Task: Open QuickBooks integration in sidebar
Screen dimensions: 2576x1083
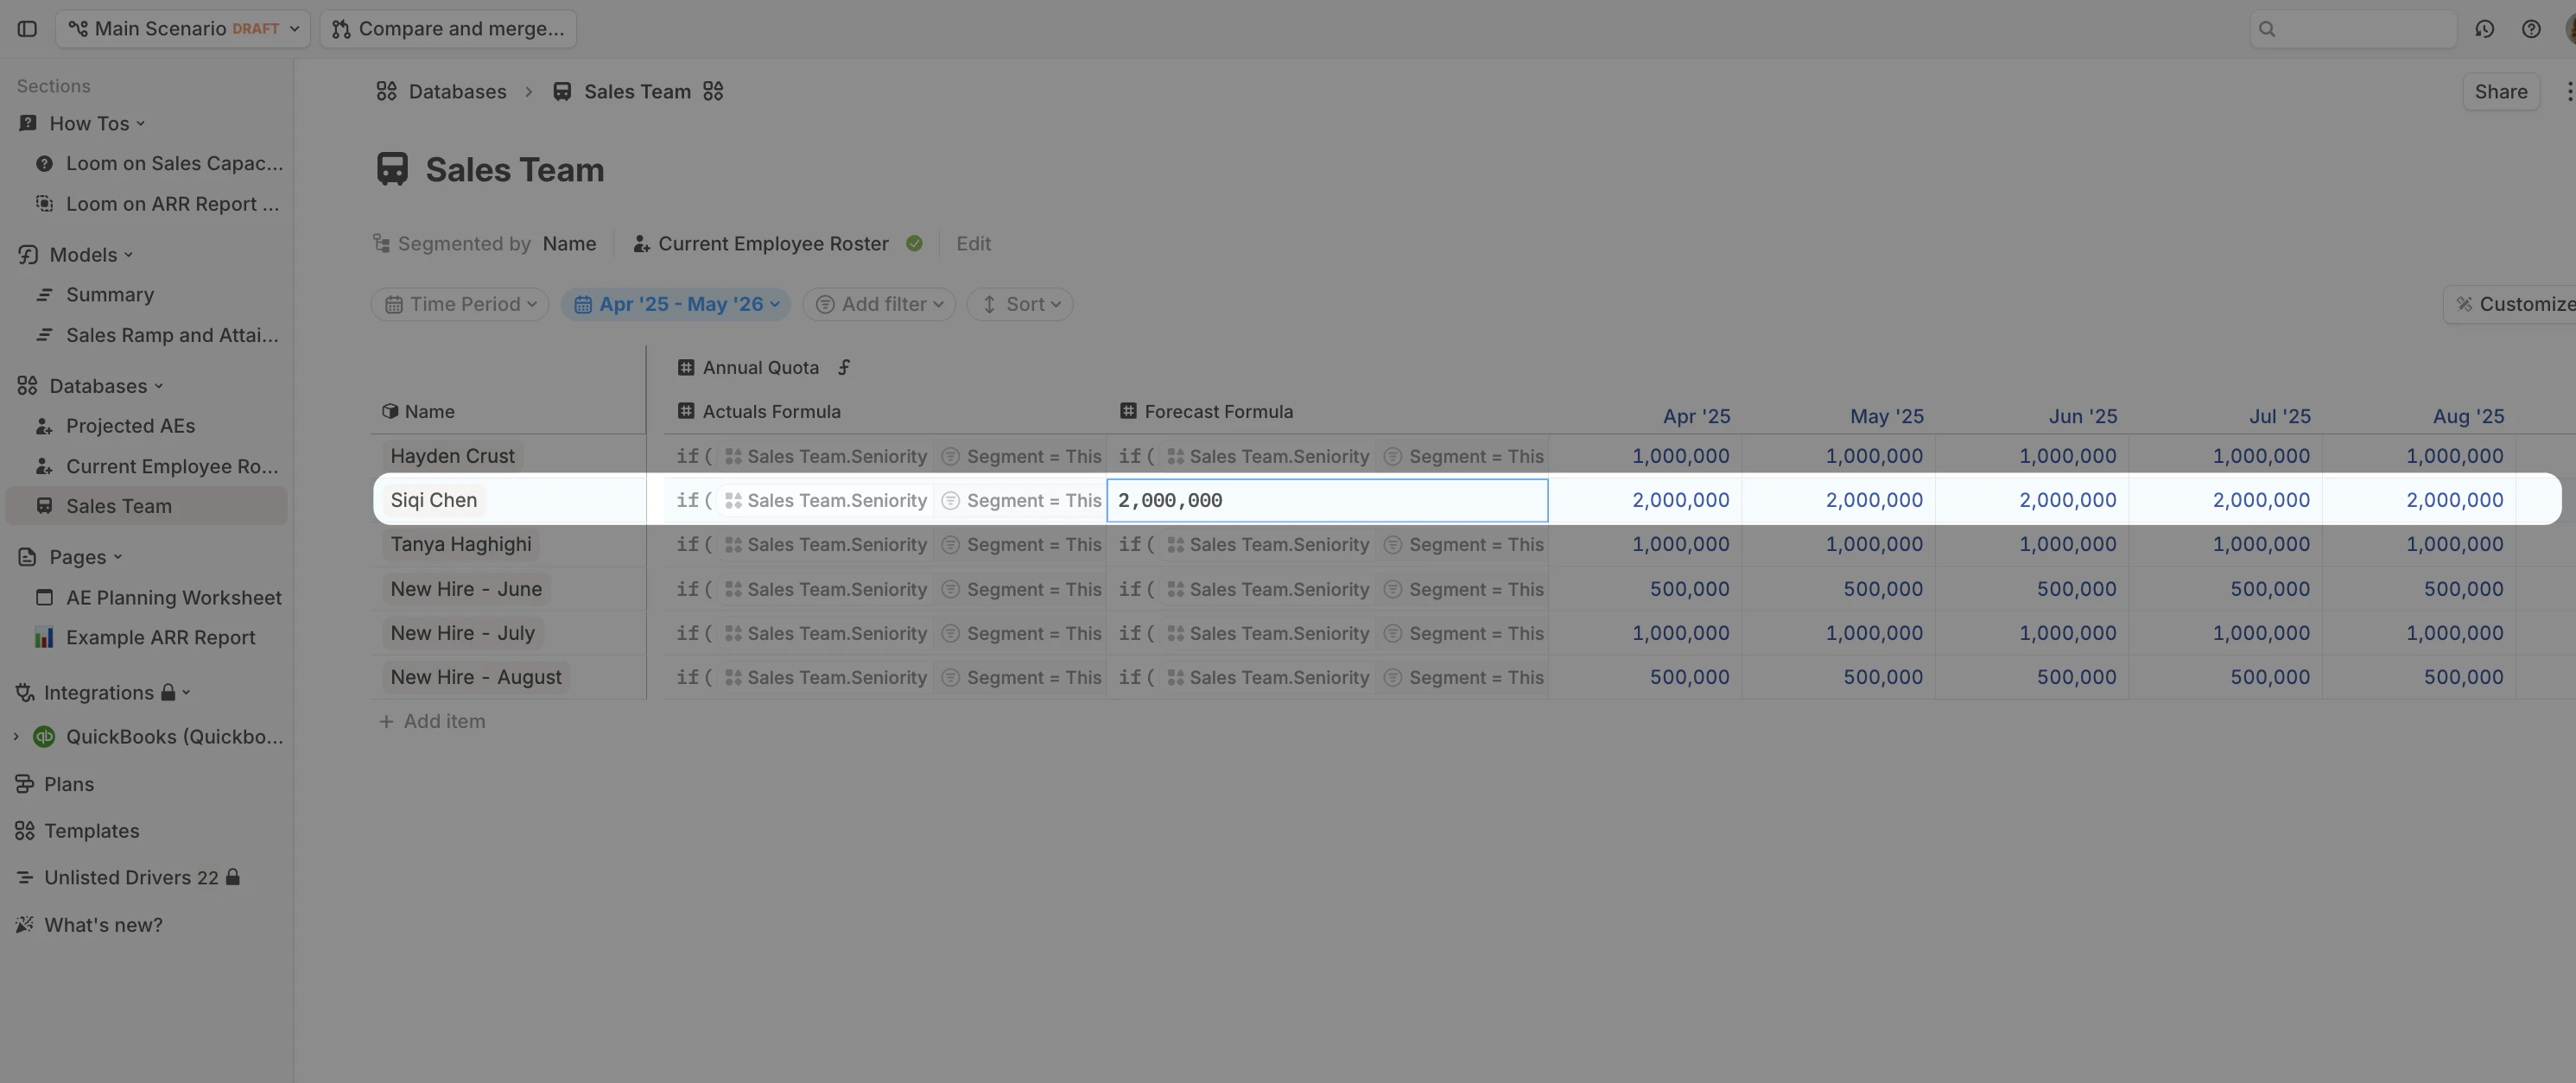Action: (174, 737)
